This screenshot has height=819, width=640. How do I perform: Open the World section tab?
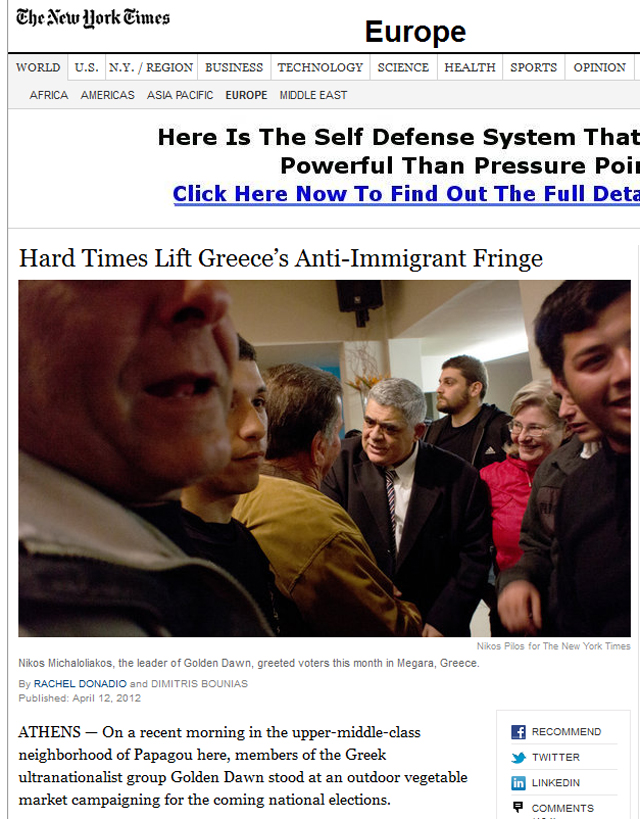[38, 67]
